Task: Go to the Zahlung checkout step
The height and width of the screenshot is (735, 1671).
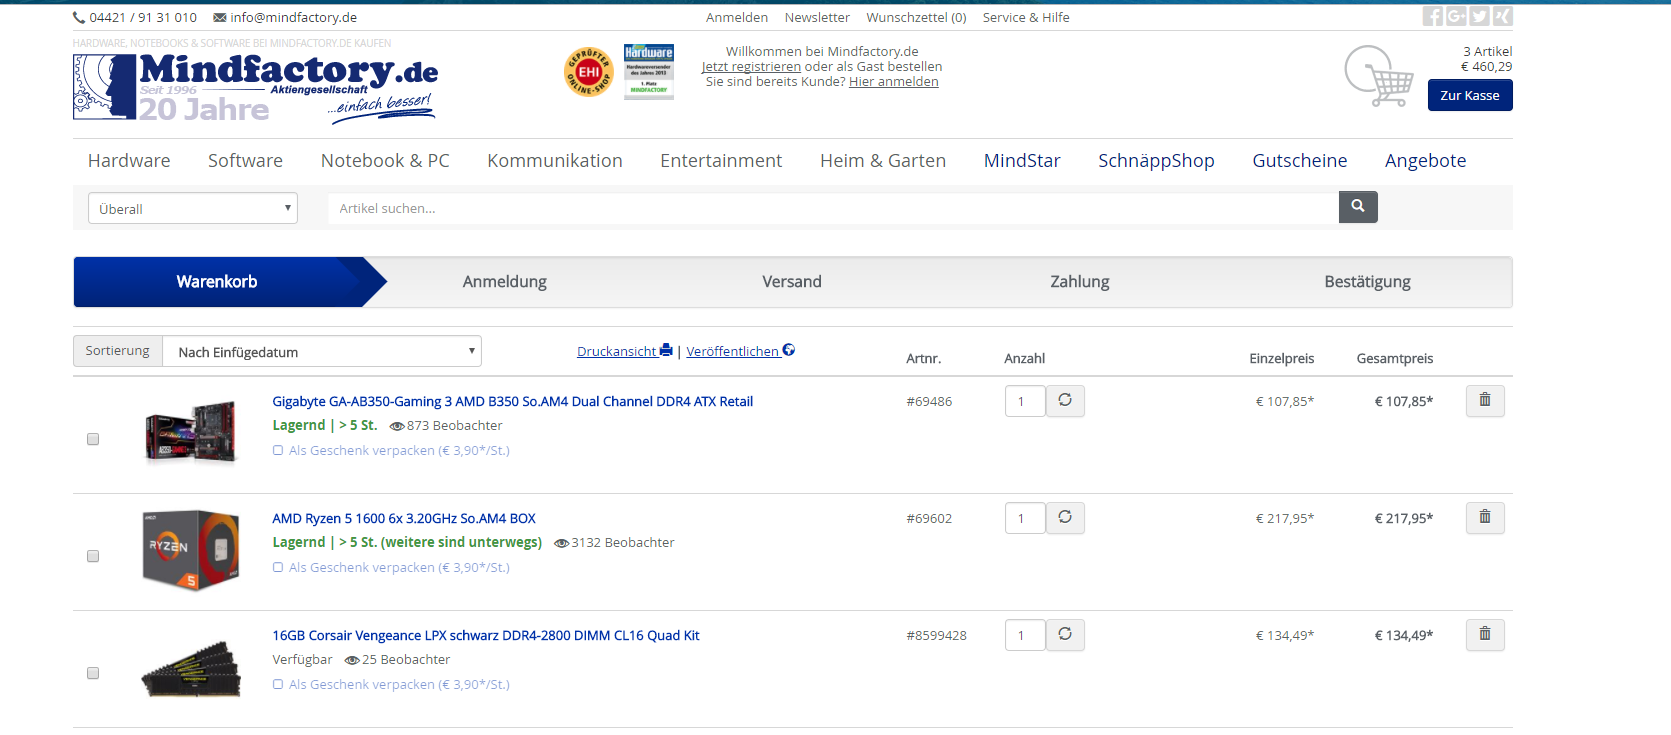Action: click(1080, 282)
